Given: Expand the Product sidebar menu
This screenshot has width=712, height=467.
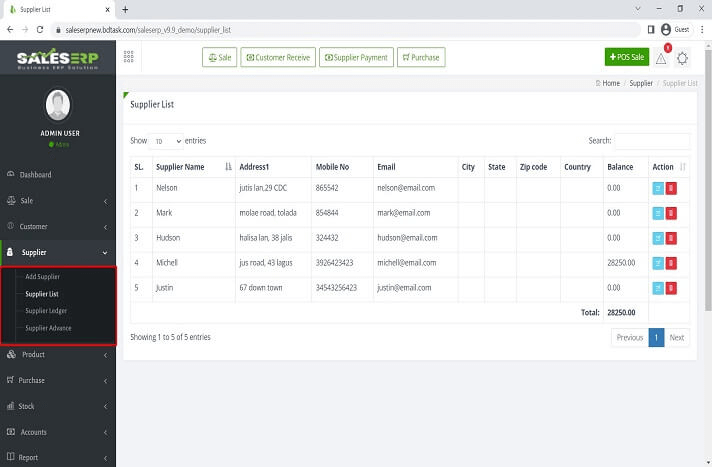Looking at the screenshot, I should pos(57,354).
